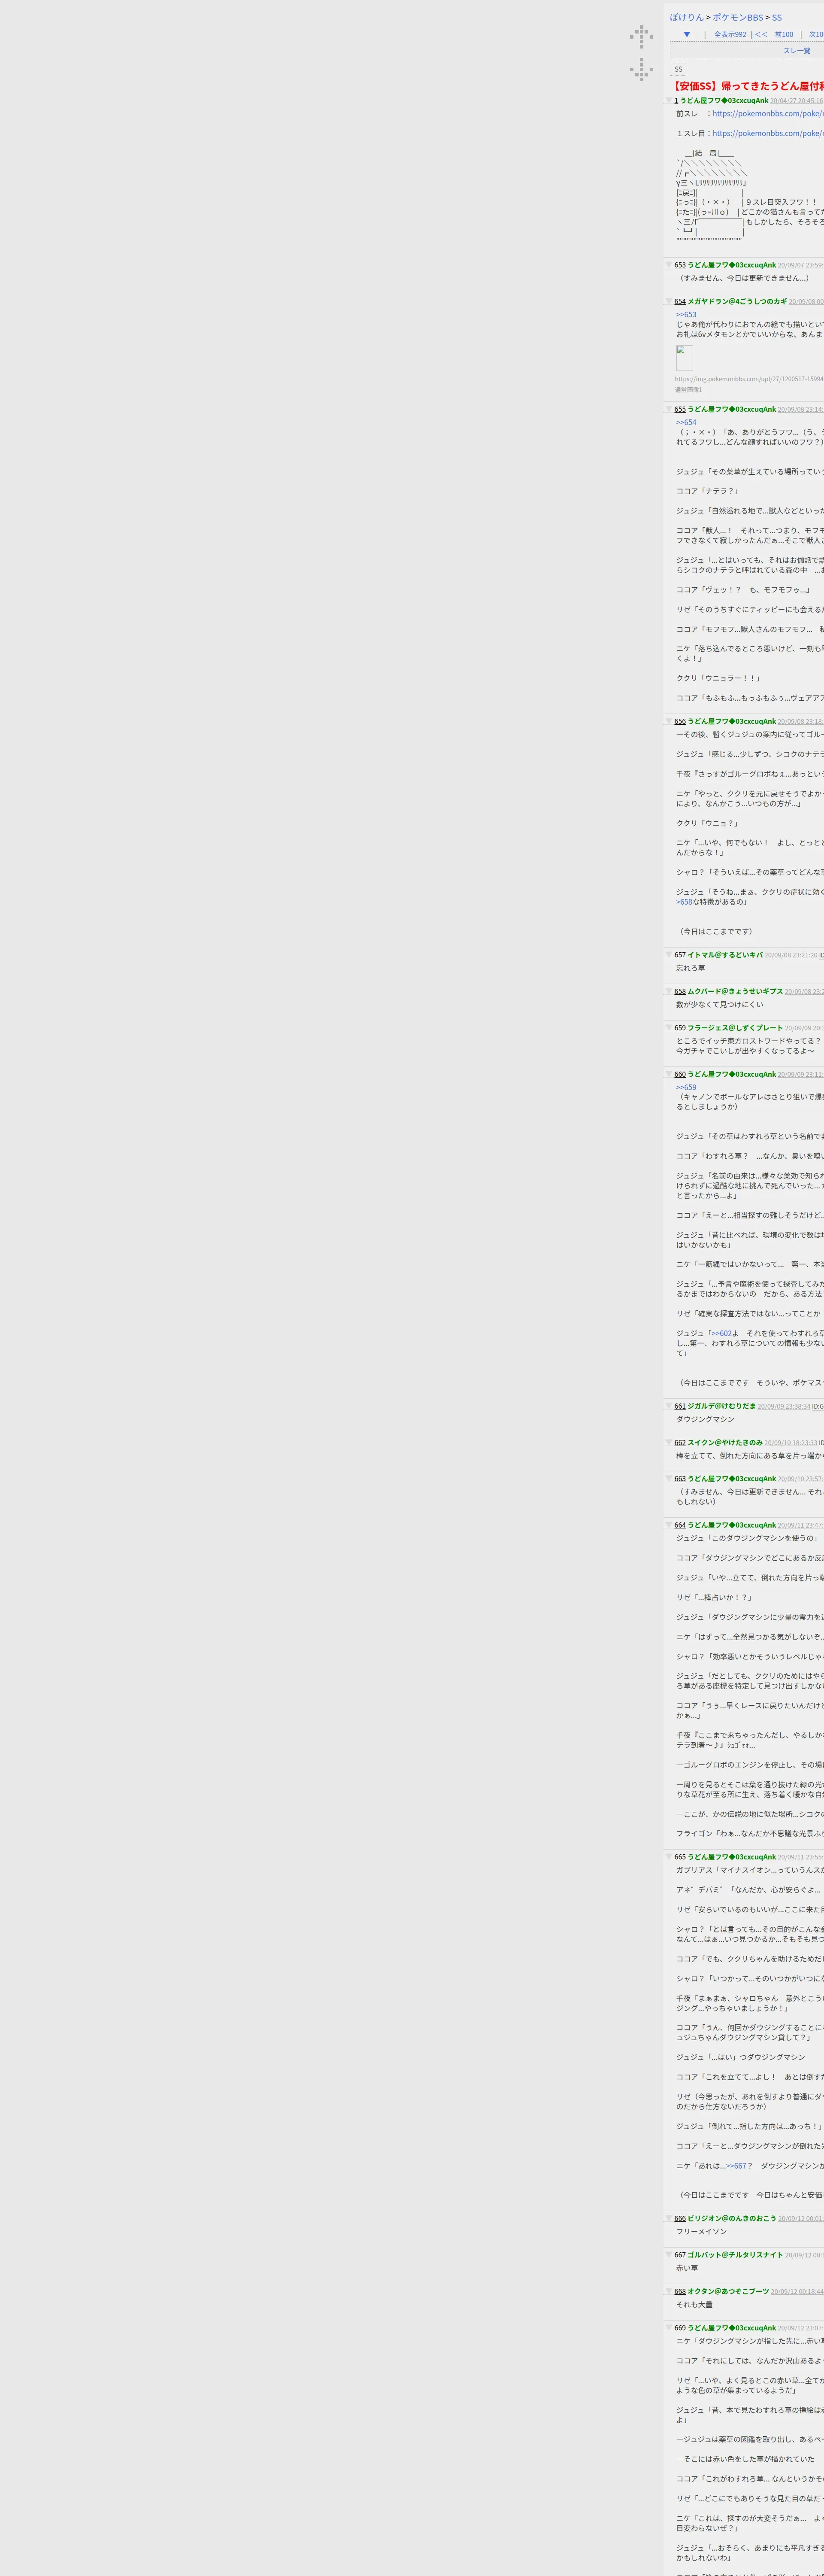Image resolution: width=824 pixels, height=2576 pixels.
Task: Open post number 655 anchor
Action: click(x=680, y=409)
